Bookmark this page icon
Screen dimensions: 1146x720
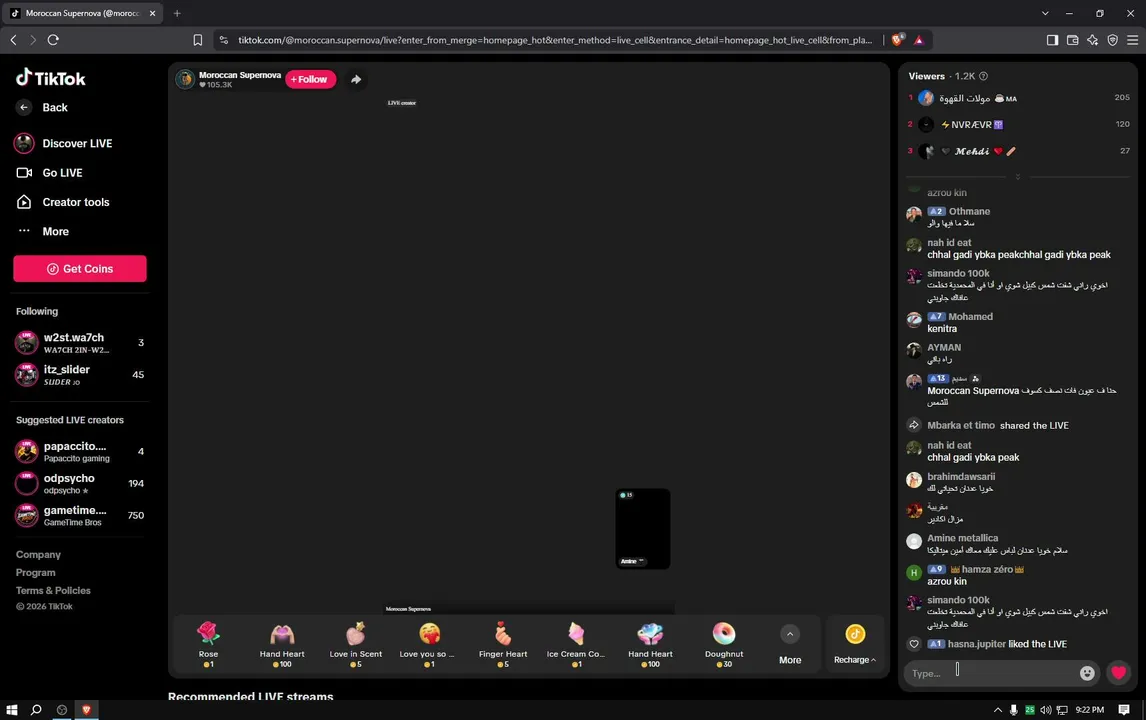point(197,40)
